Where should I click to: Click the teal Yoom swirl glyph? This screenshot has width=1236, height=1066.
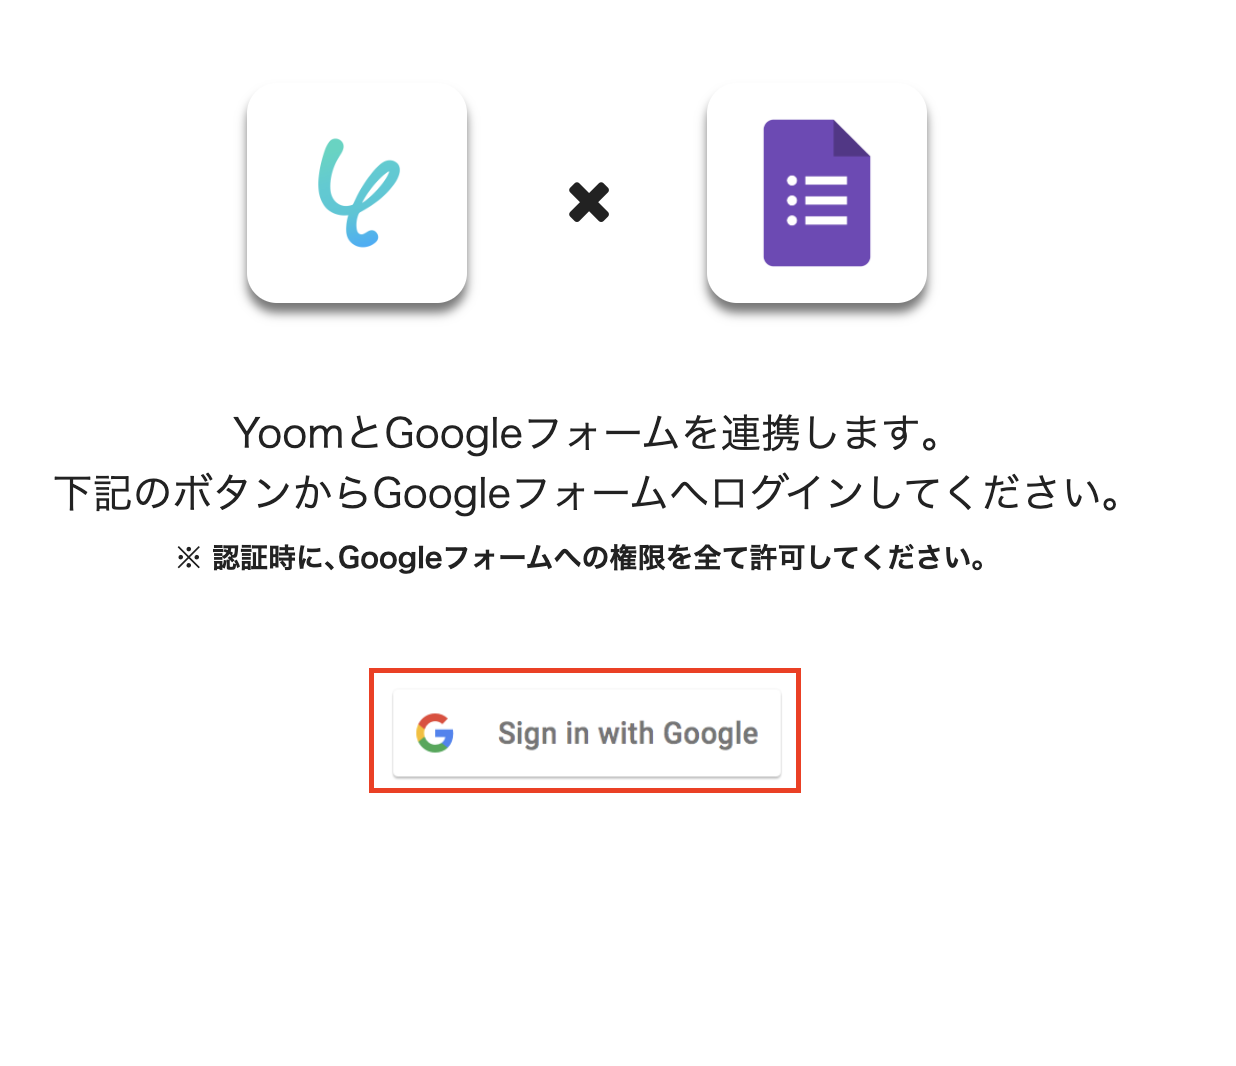(x=358, y=193)
